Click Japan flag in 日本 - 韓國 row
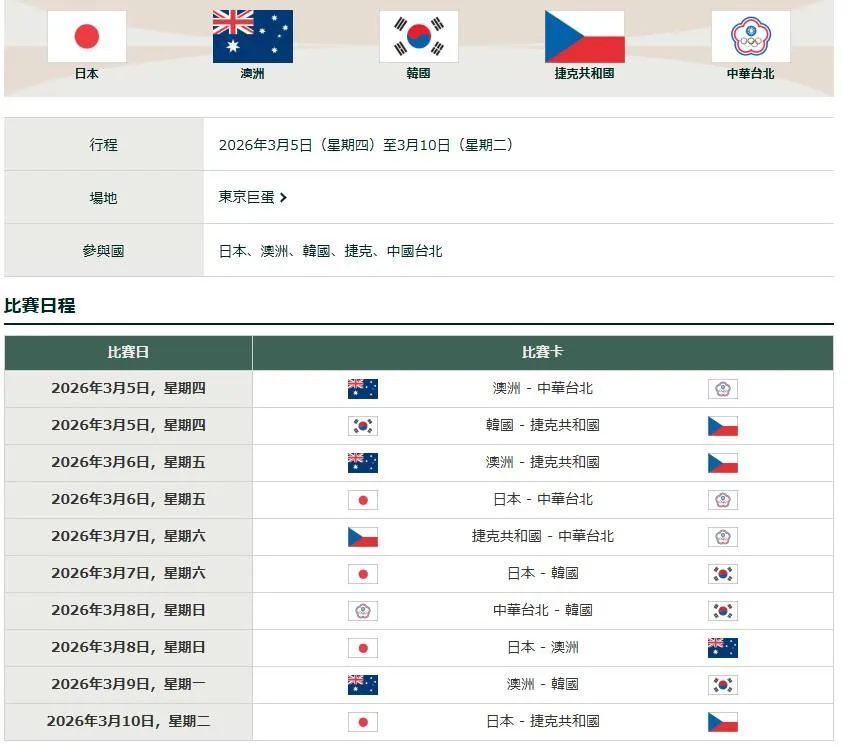The width and height of the screenshot is (861, 753). click(x=363, y=574)
